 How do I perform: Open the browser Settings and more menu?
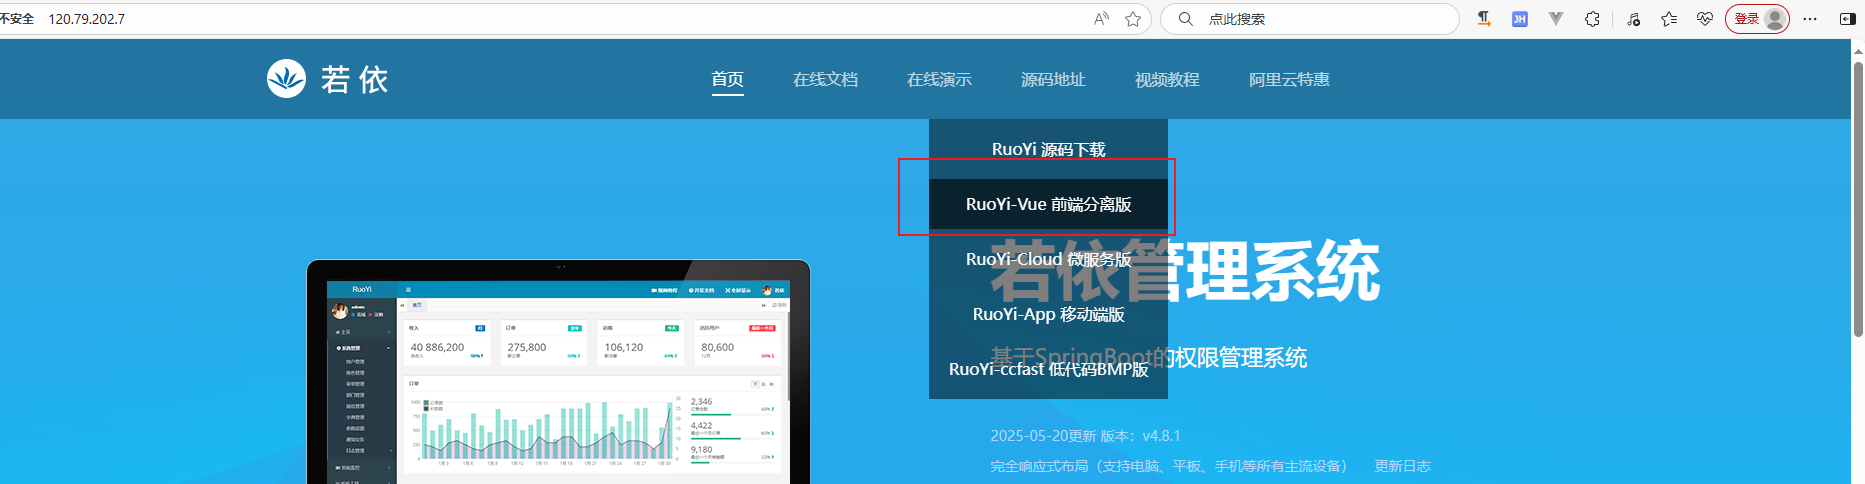[x=1810, y=19]
